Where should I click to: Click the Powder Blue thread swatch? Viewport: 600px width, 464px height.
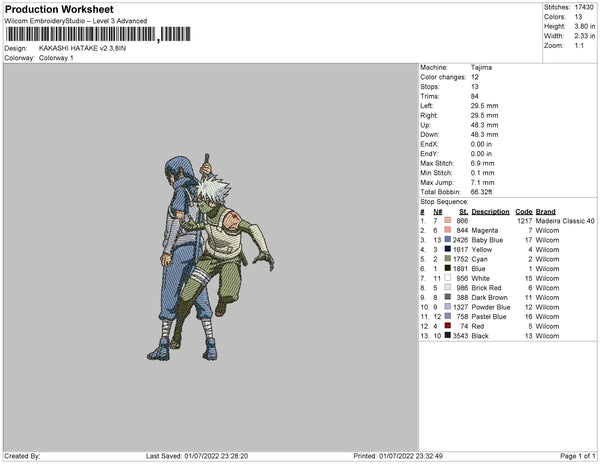[449, 306]
